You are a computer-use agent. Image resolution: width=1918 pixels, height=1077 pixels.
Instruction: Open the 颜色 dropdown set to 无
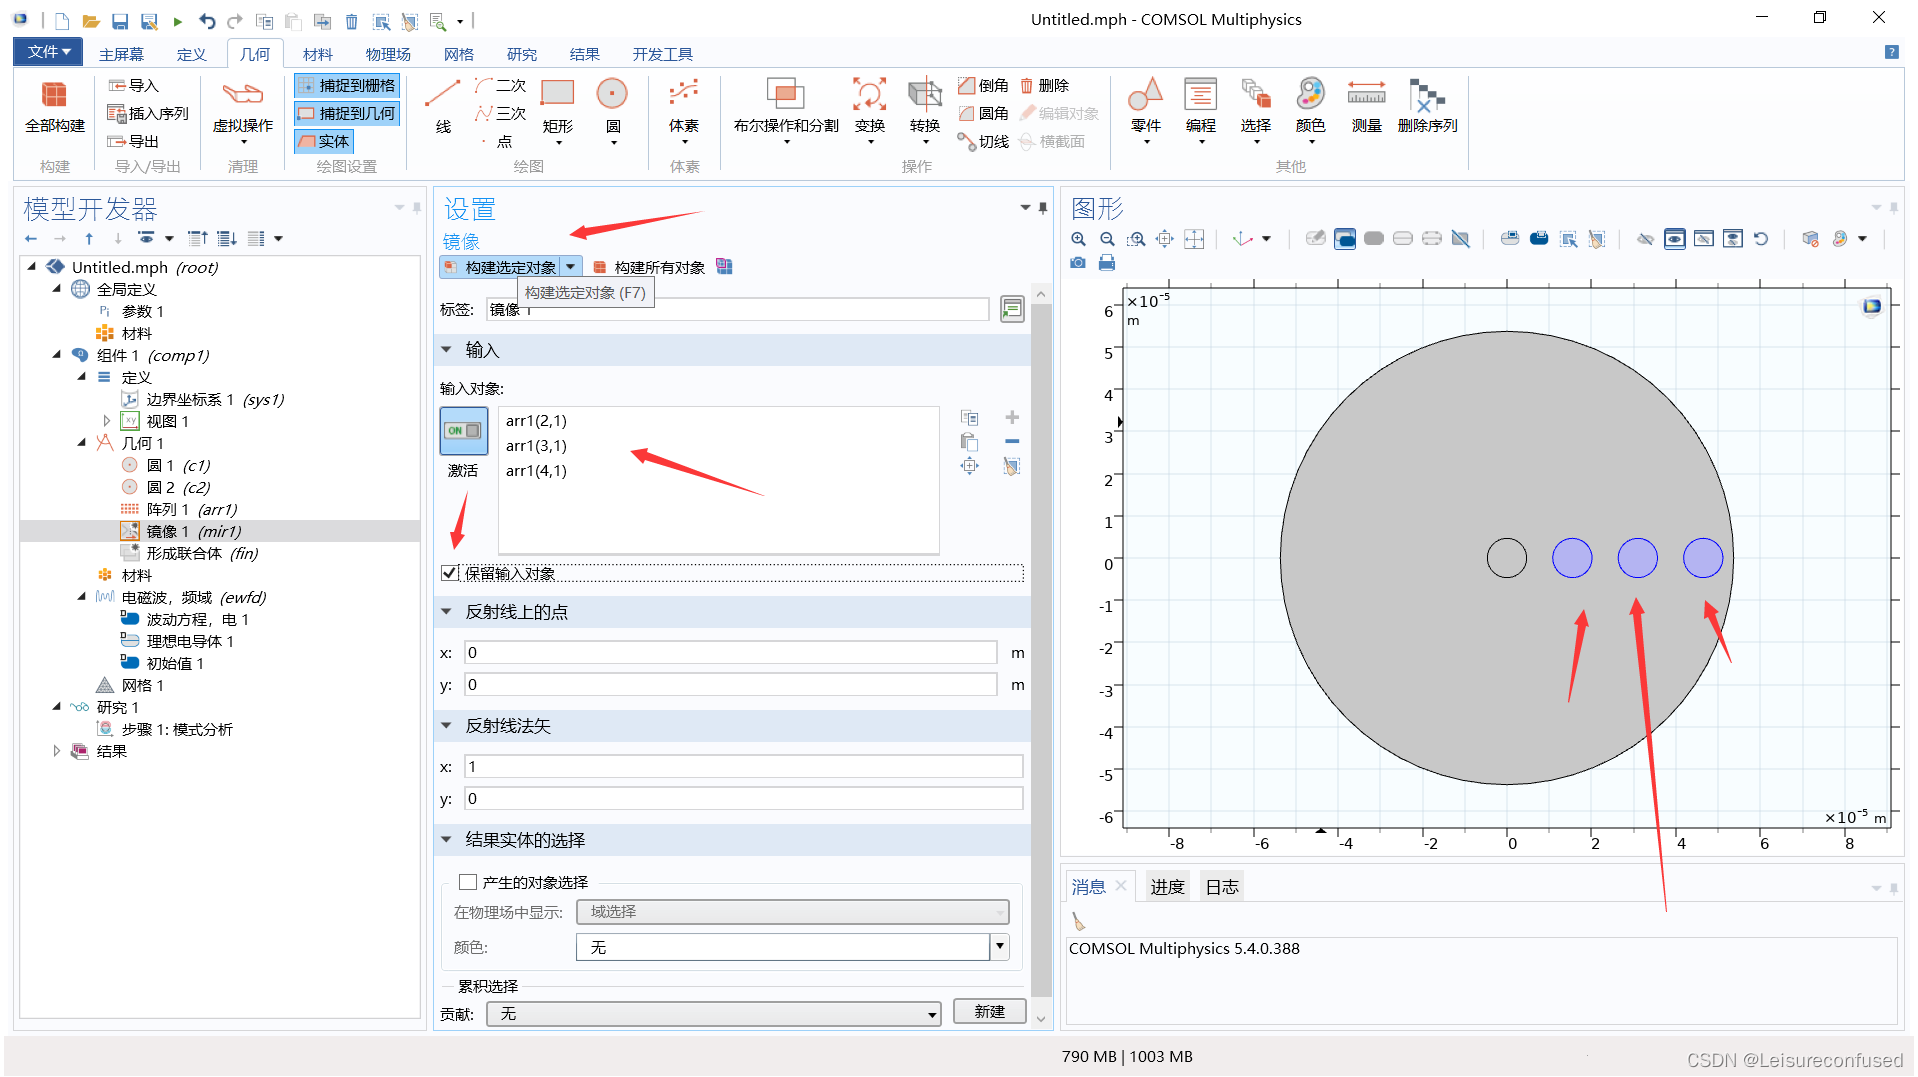tap(792, 947)
